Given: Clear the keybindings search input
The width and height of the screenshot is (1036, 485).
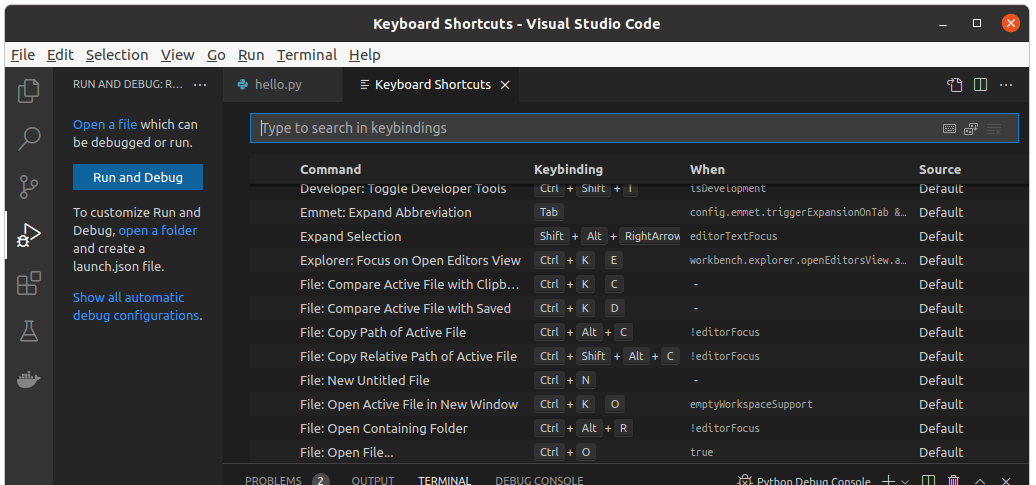Looking at the screenshot, I should tap(994, 128).
